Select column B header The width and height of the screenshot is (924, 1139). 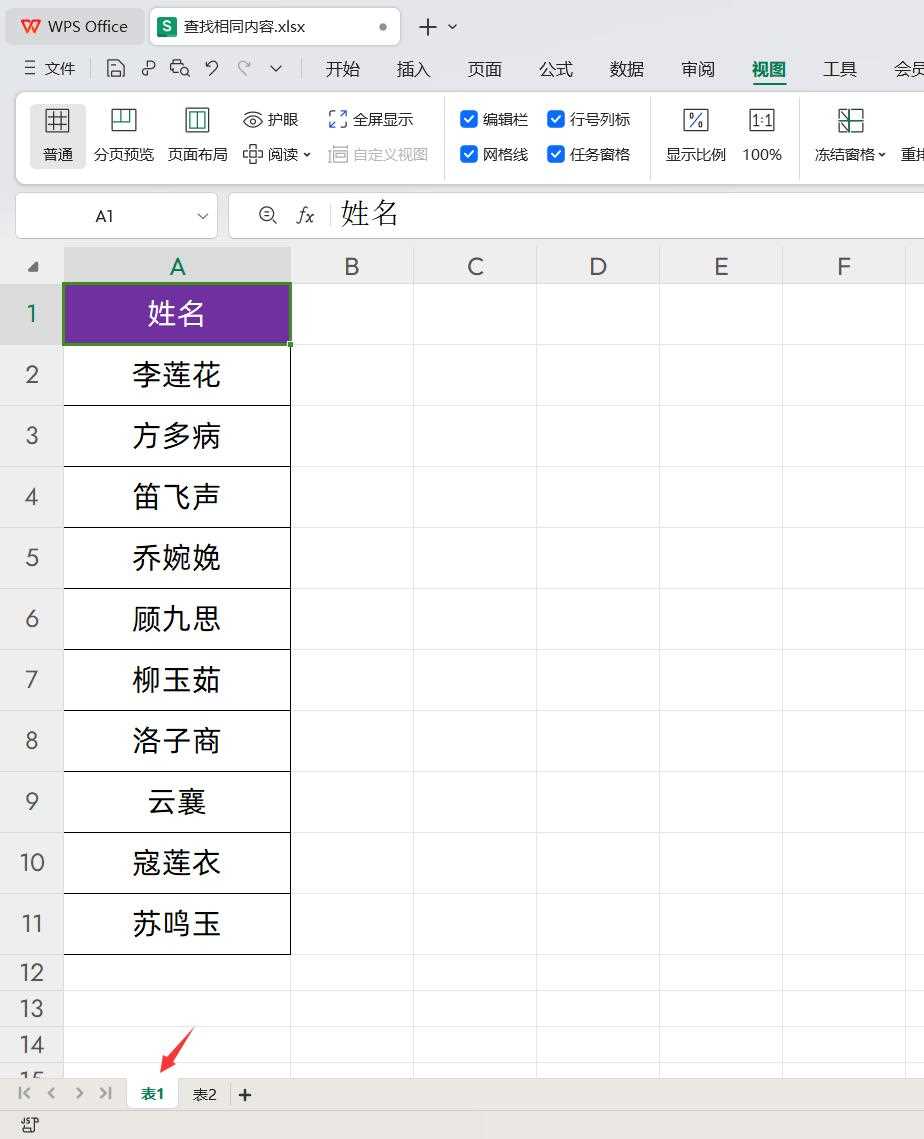(352, 266)
